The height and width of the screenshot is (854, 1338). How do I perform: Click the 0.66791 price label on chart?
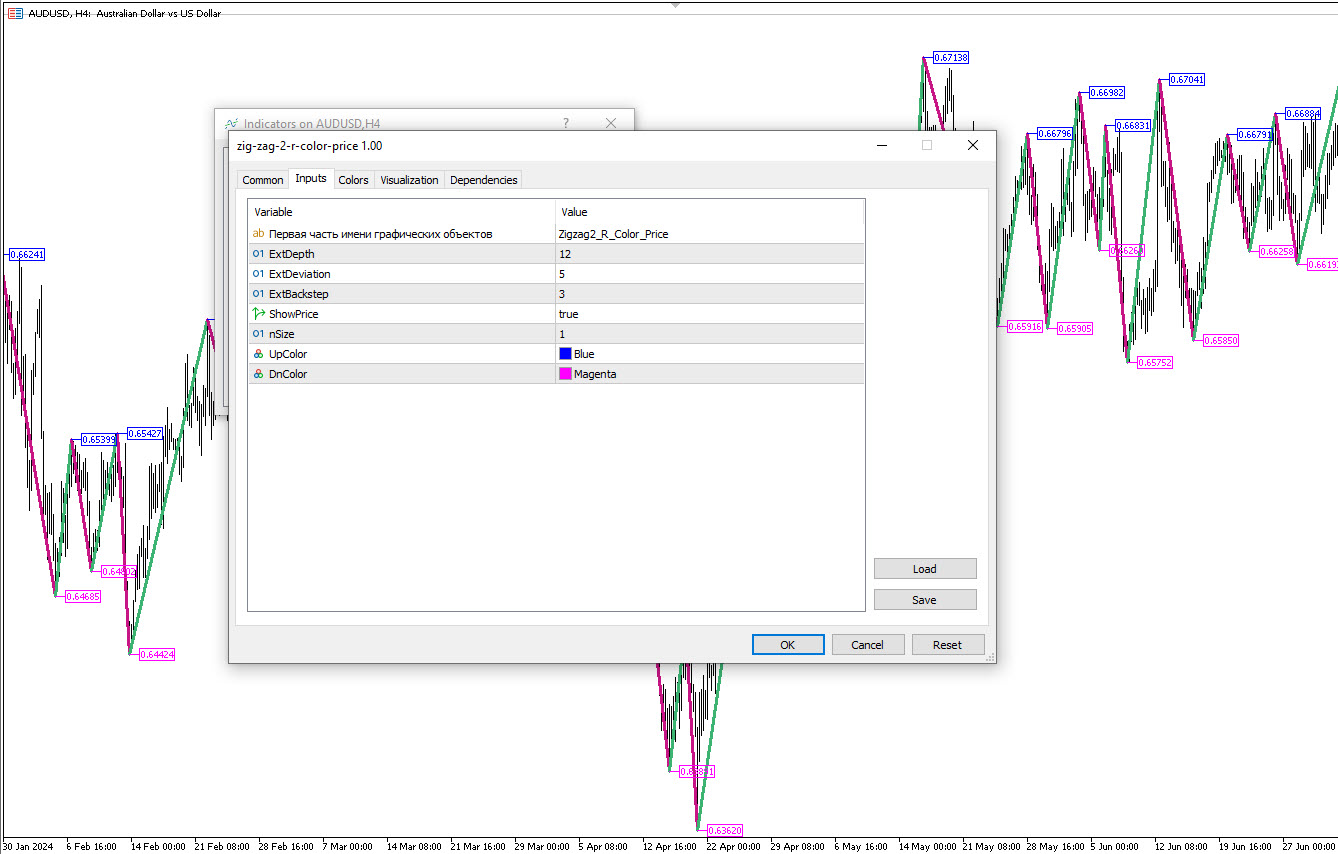coord(1255,134)
